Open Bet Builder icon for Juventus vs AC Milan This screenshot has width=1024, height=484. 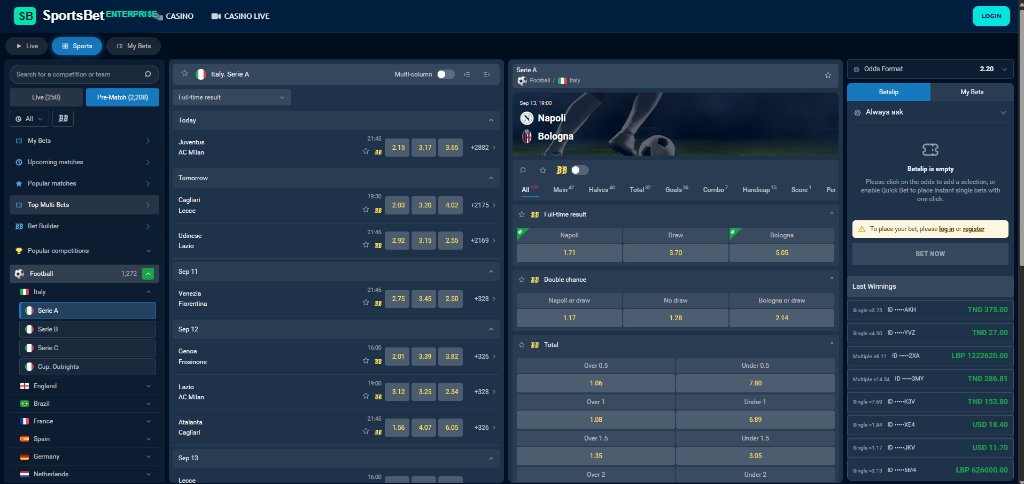pyautogui.click(x=377, y=152)
